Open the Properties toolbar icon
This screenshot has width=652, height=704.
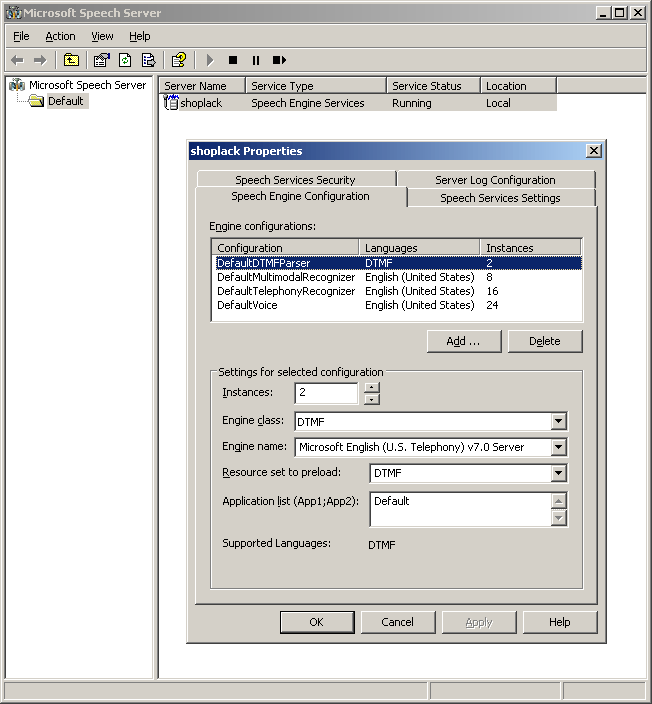(x=102, y=60)
